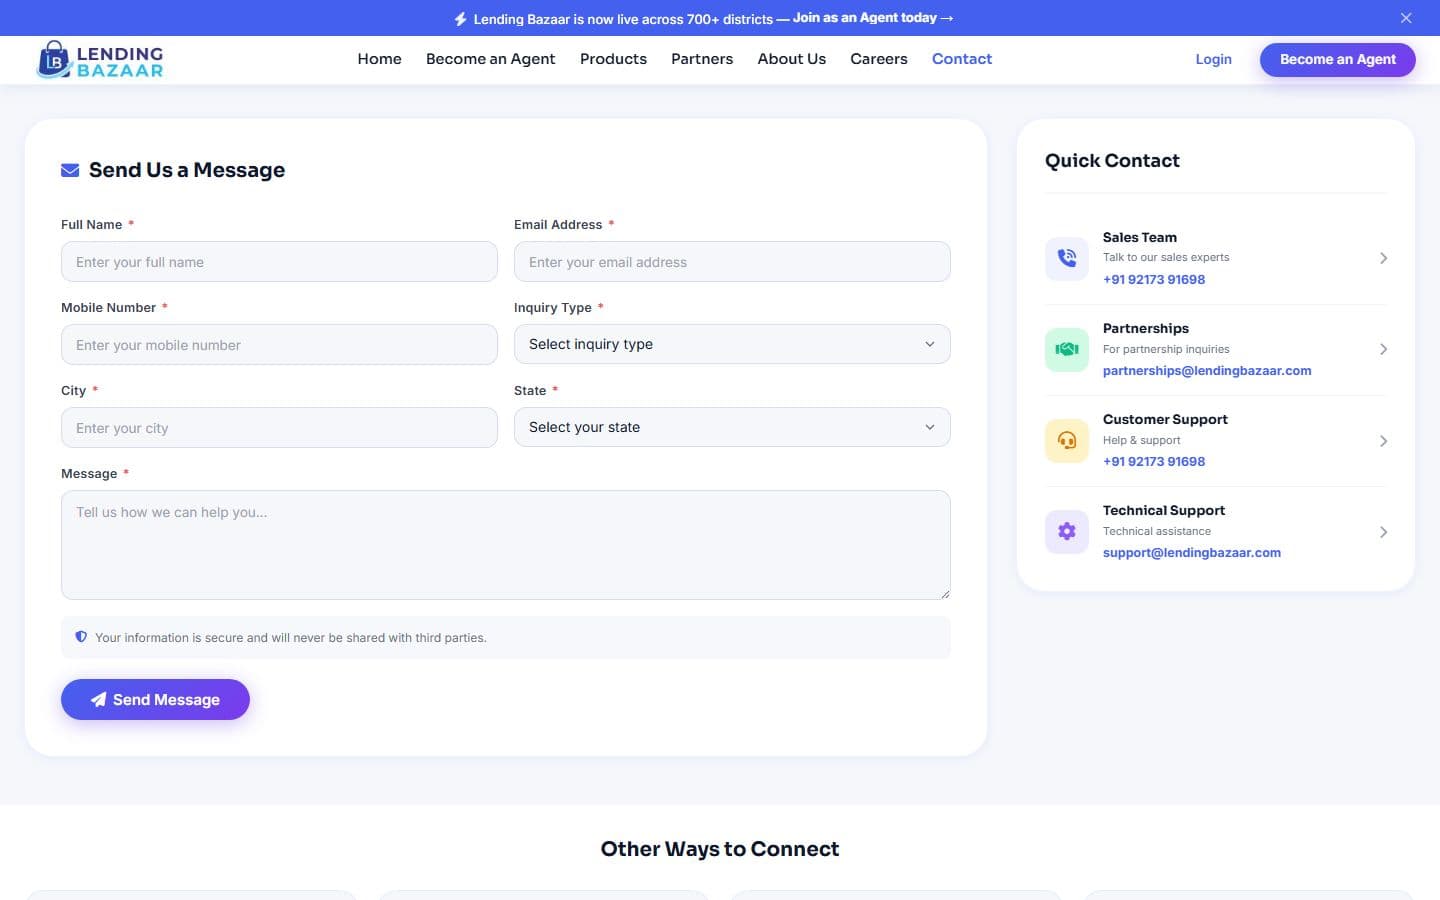Click the purple Become an Agent button
This screenshot has width=1440, height=900.
click(x=1338, y=59)
